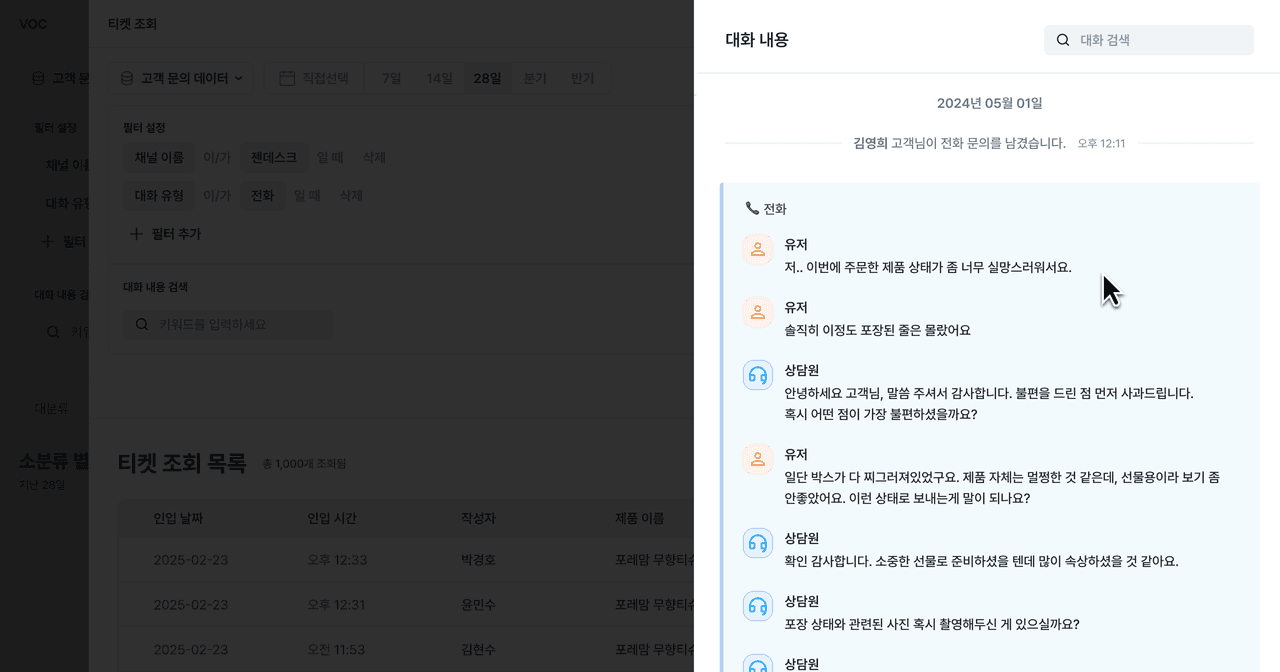Click the database icon of 고객 문의 데이터
1280x672 pixels.
point(127,78)
